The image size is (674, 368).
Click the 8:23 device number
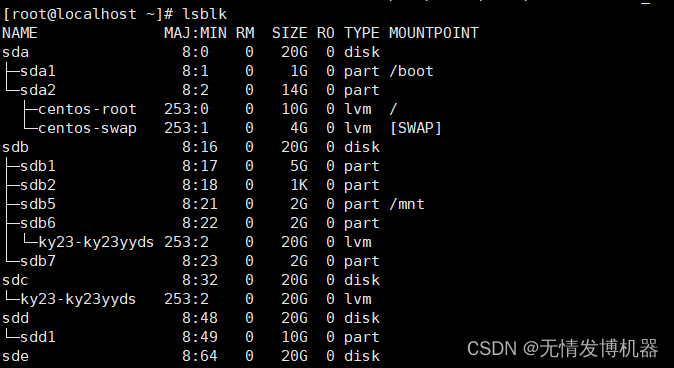[200, 261]
